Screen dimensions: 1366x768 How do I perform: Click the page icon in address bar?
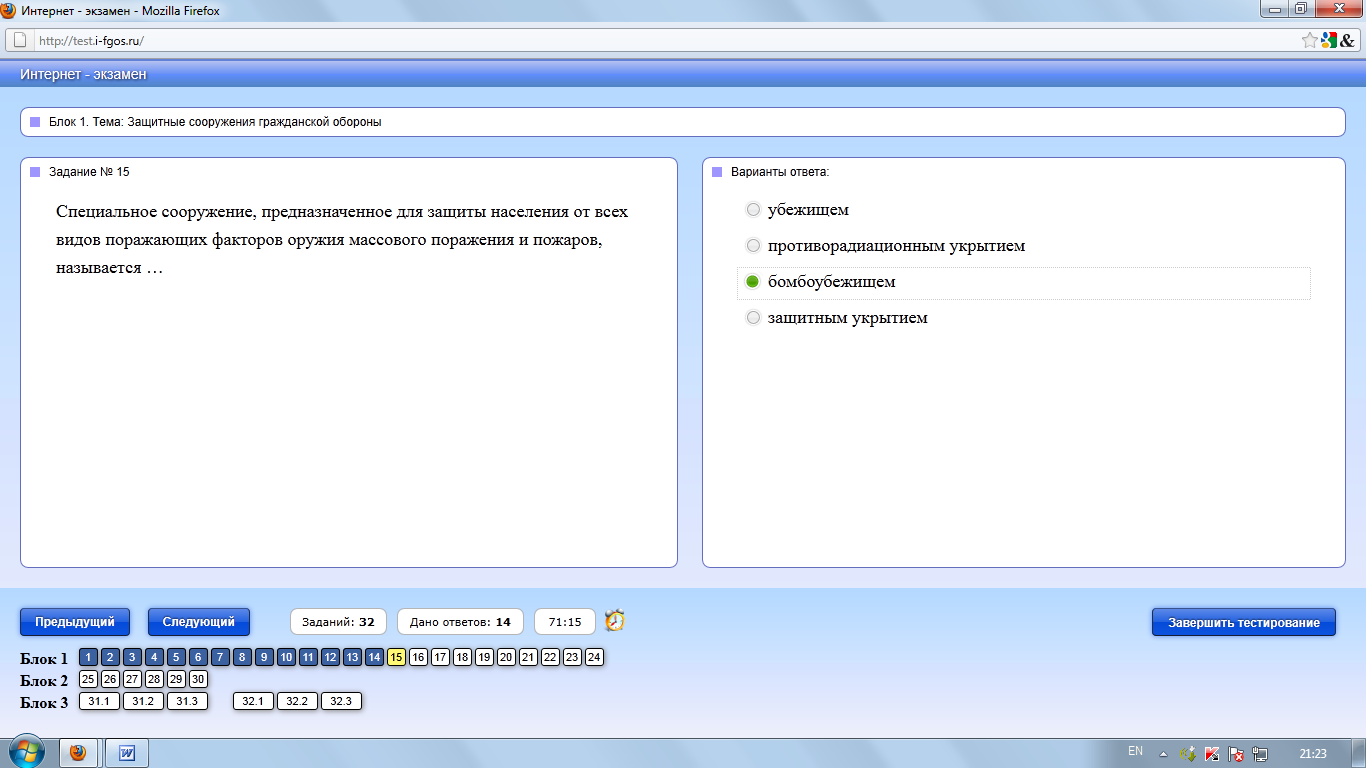pyautogui.click(x=20, y=40)
